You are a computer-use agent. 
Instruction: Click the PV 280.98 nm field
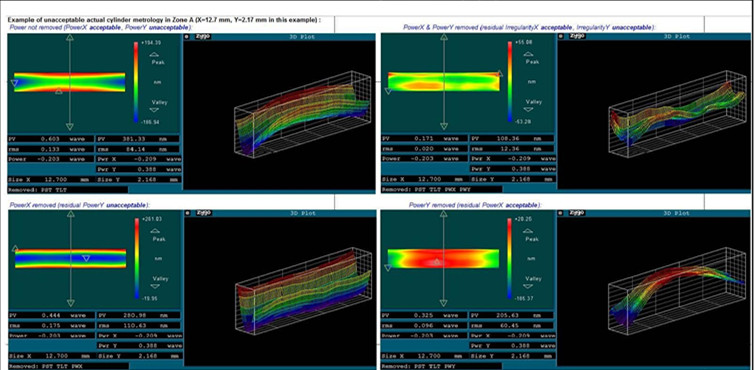[139, 315]
